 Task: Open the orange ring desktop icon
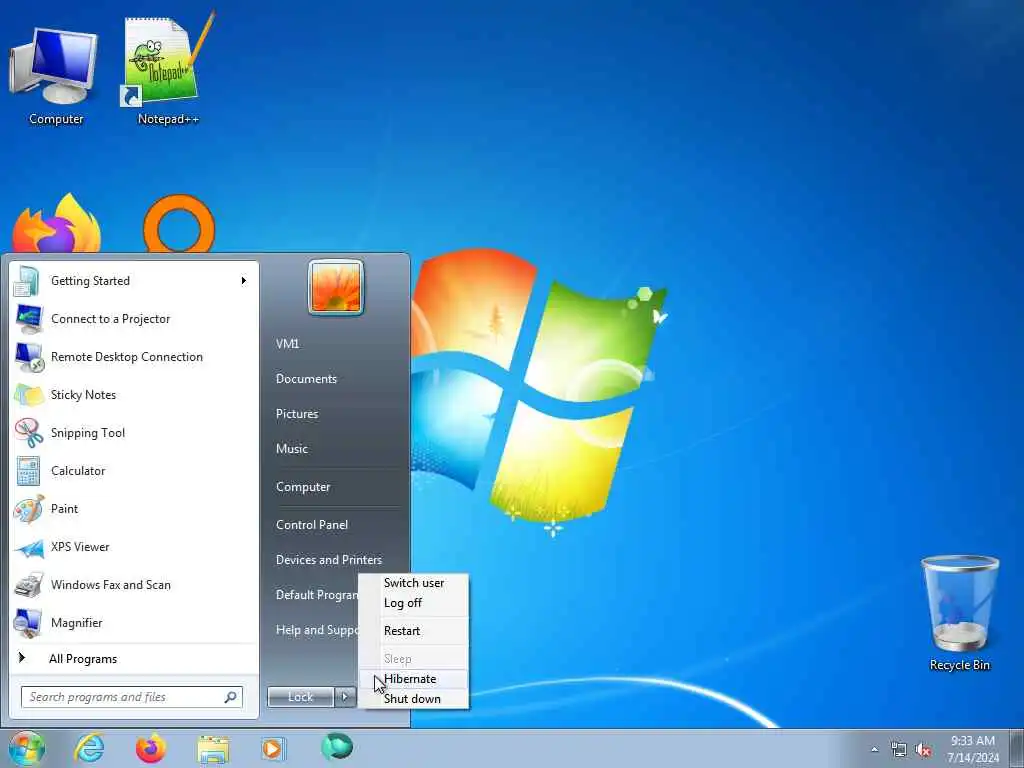(x=179, y=223)
